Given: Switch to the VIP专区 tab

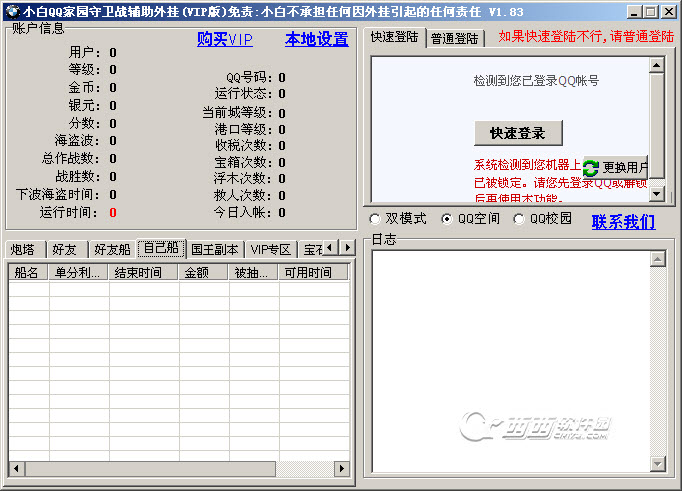Looking at the screenshot, I should 271,249.
